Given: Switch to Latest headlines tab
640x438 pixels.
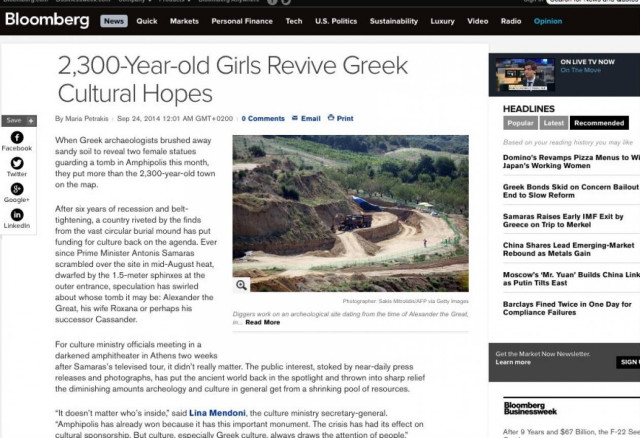Looking at the screenshot, I should pyautogui.click(x=553, y=123).
